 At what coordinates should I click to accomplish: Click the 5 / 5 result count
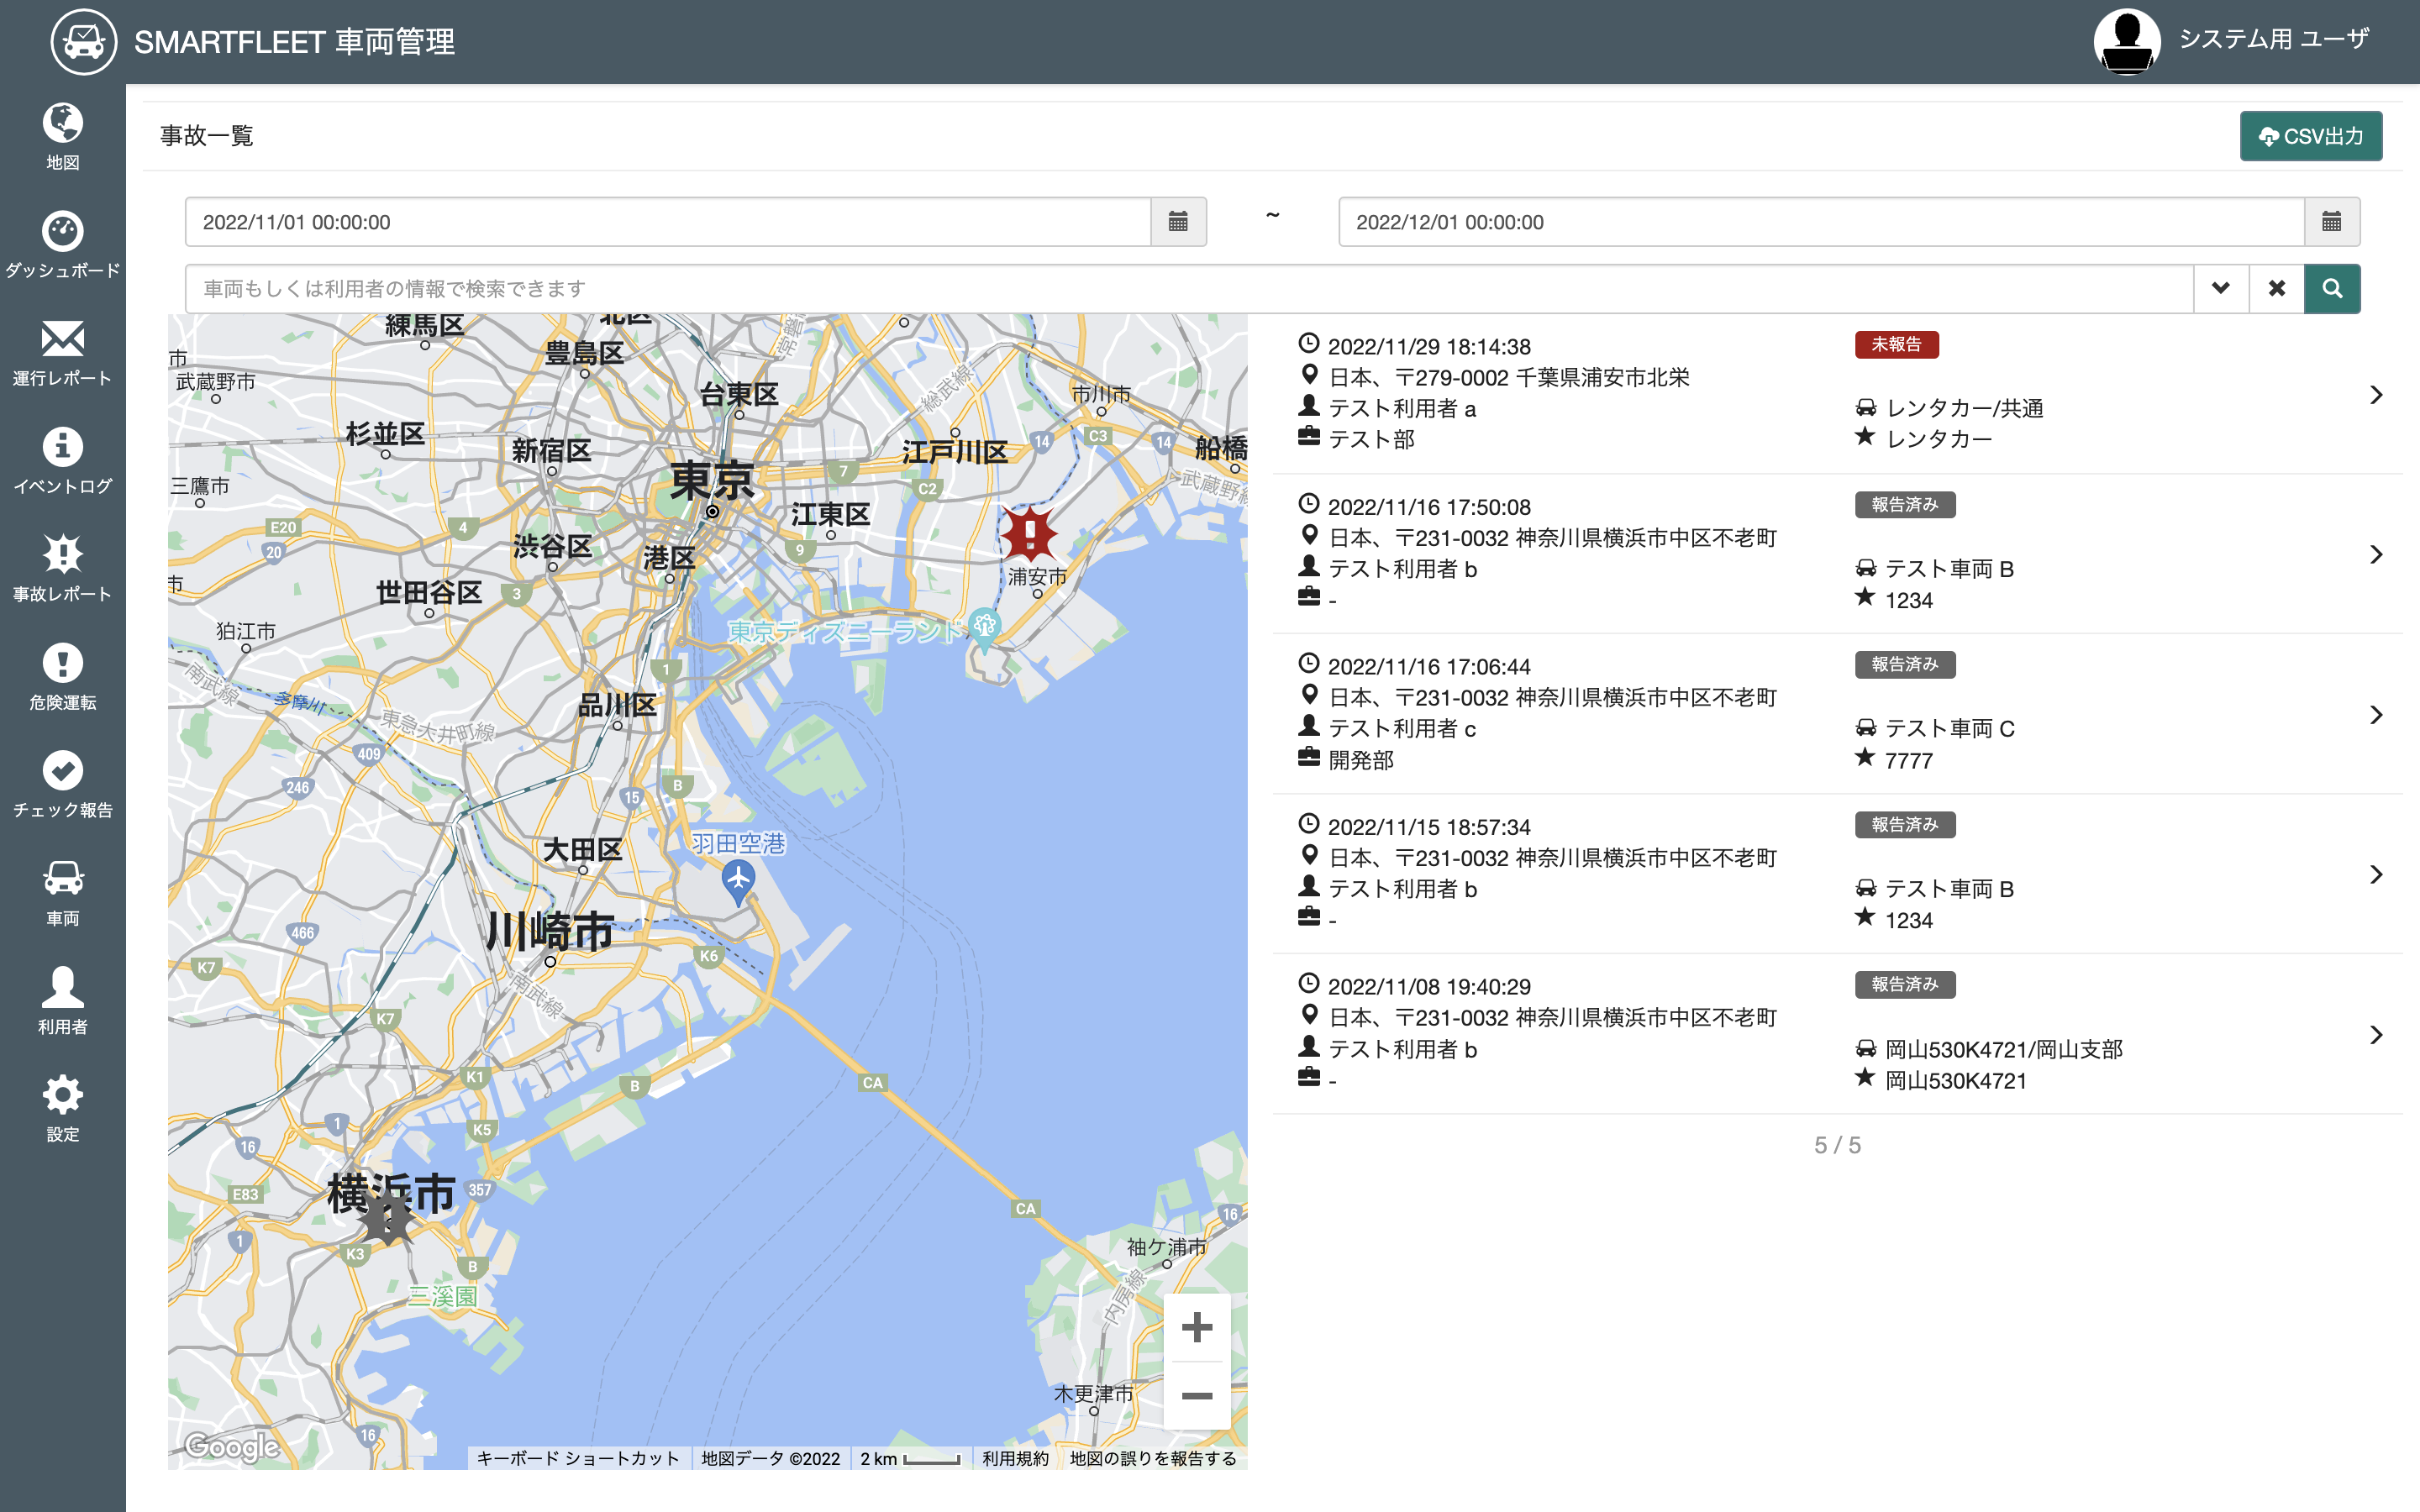(1837, 1145)
